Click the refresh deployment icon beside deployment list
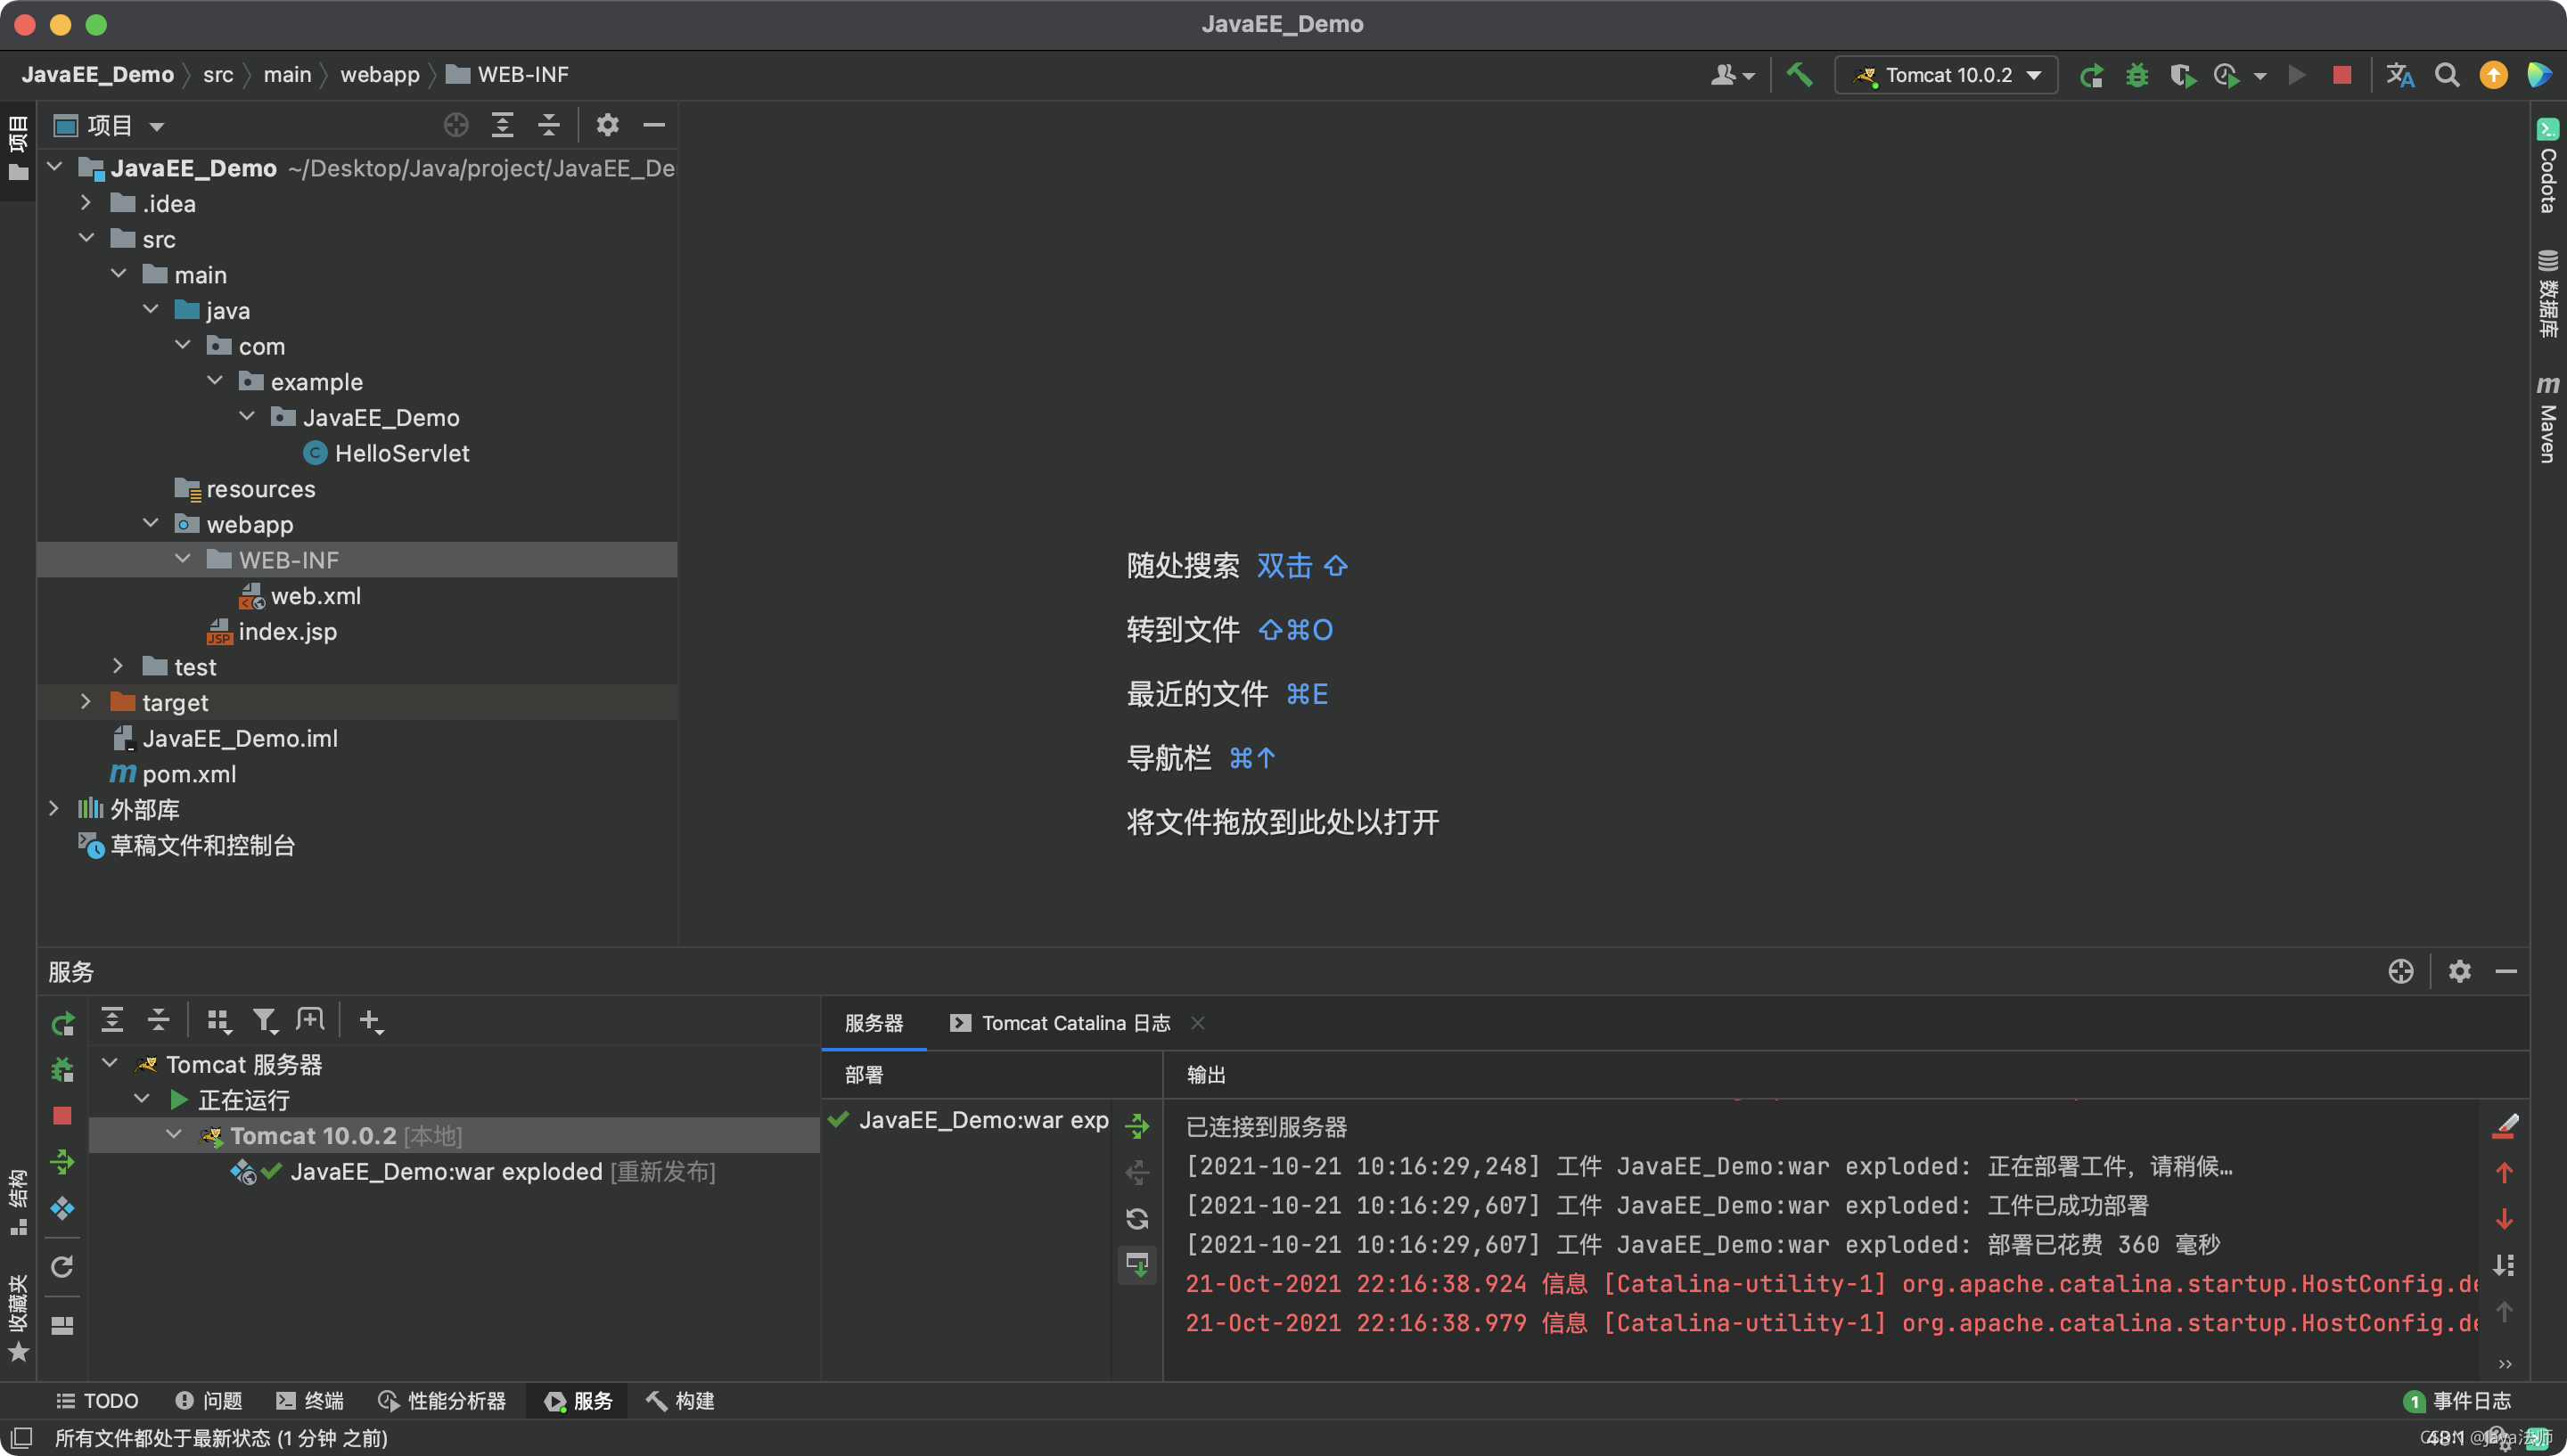This screenshot has height=1456, width=2567. tap(1137, 1218)
